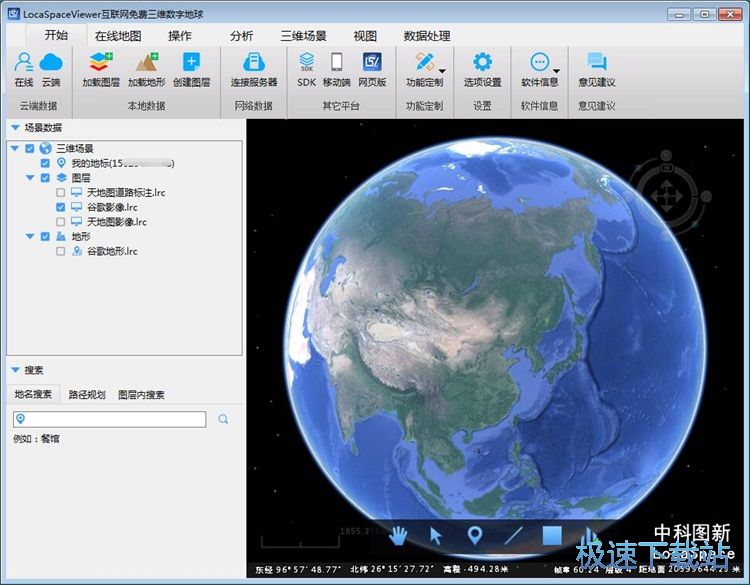The height and width of the screenshot is (585, 750).
Task: Click the terrain icon beside 地形
Action: coord(61,236)
